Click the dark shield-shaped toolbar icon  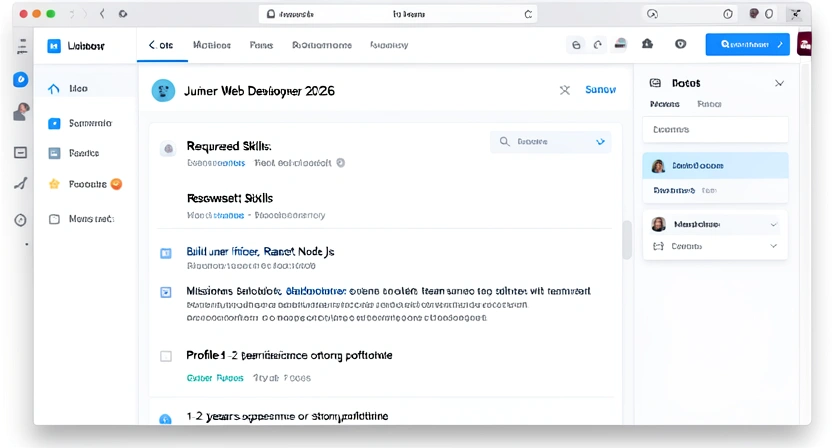(680, 44)
